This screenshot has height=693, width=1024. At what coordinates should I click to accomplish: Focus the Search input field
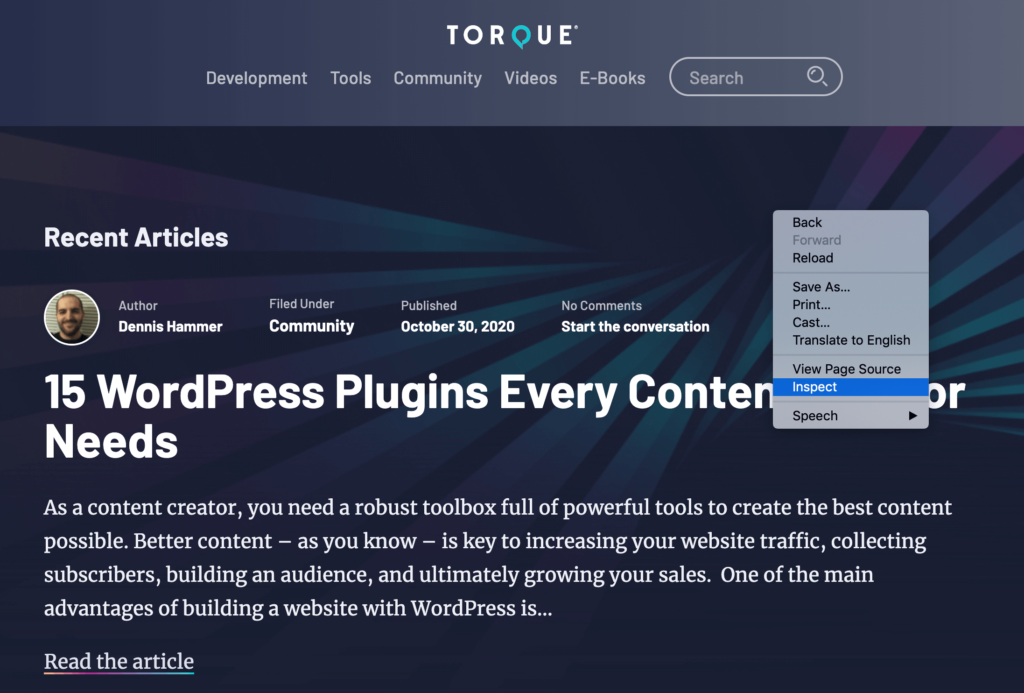[756, 76]
